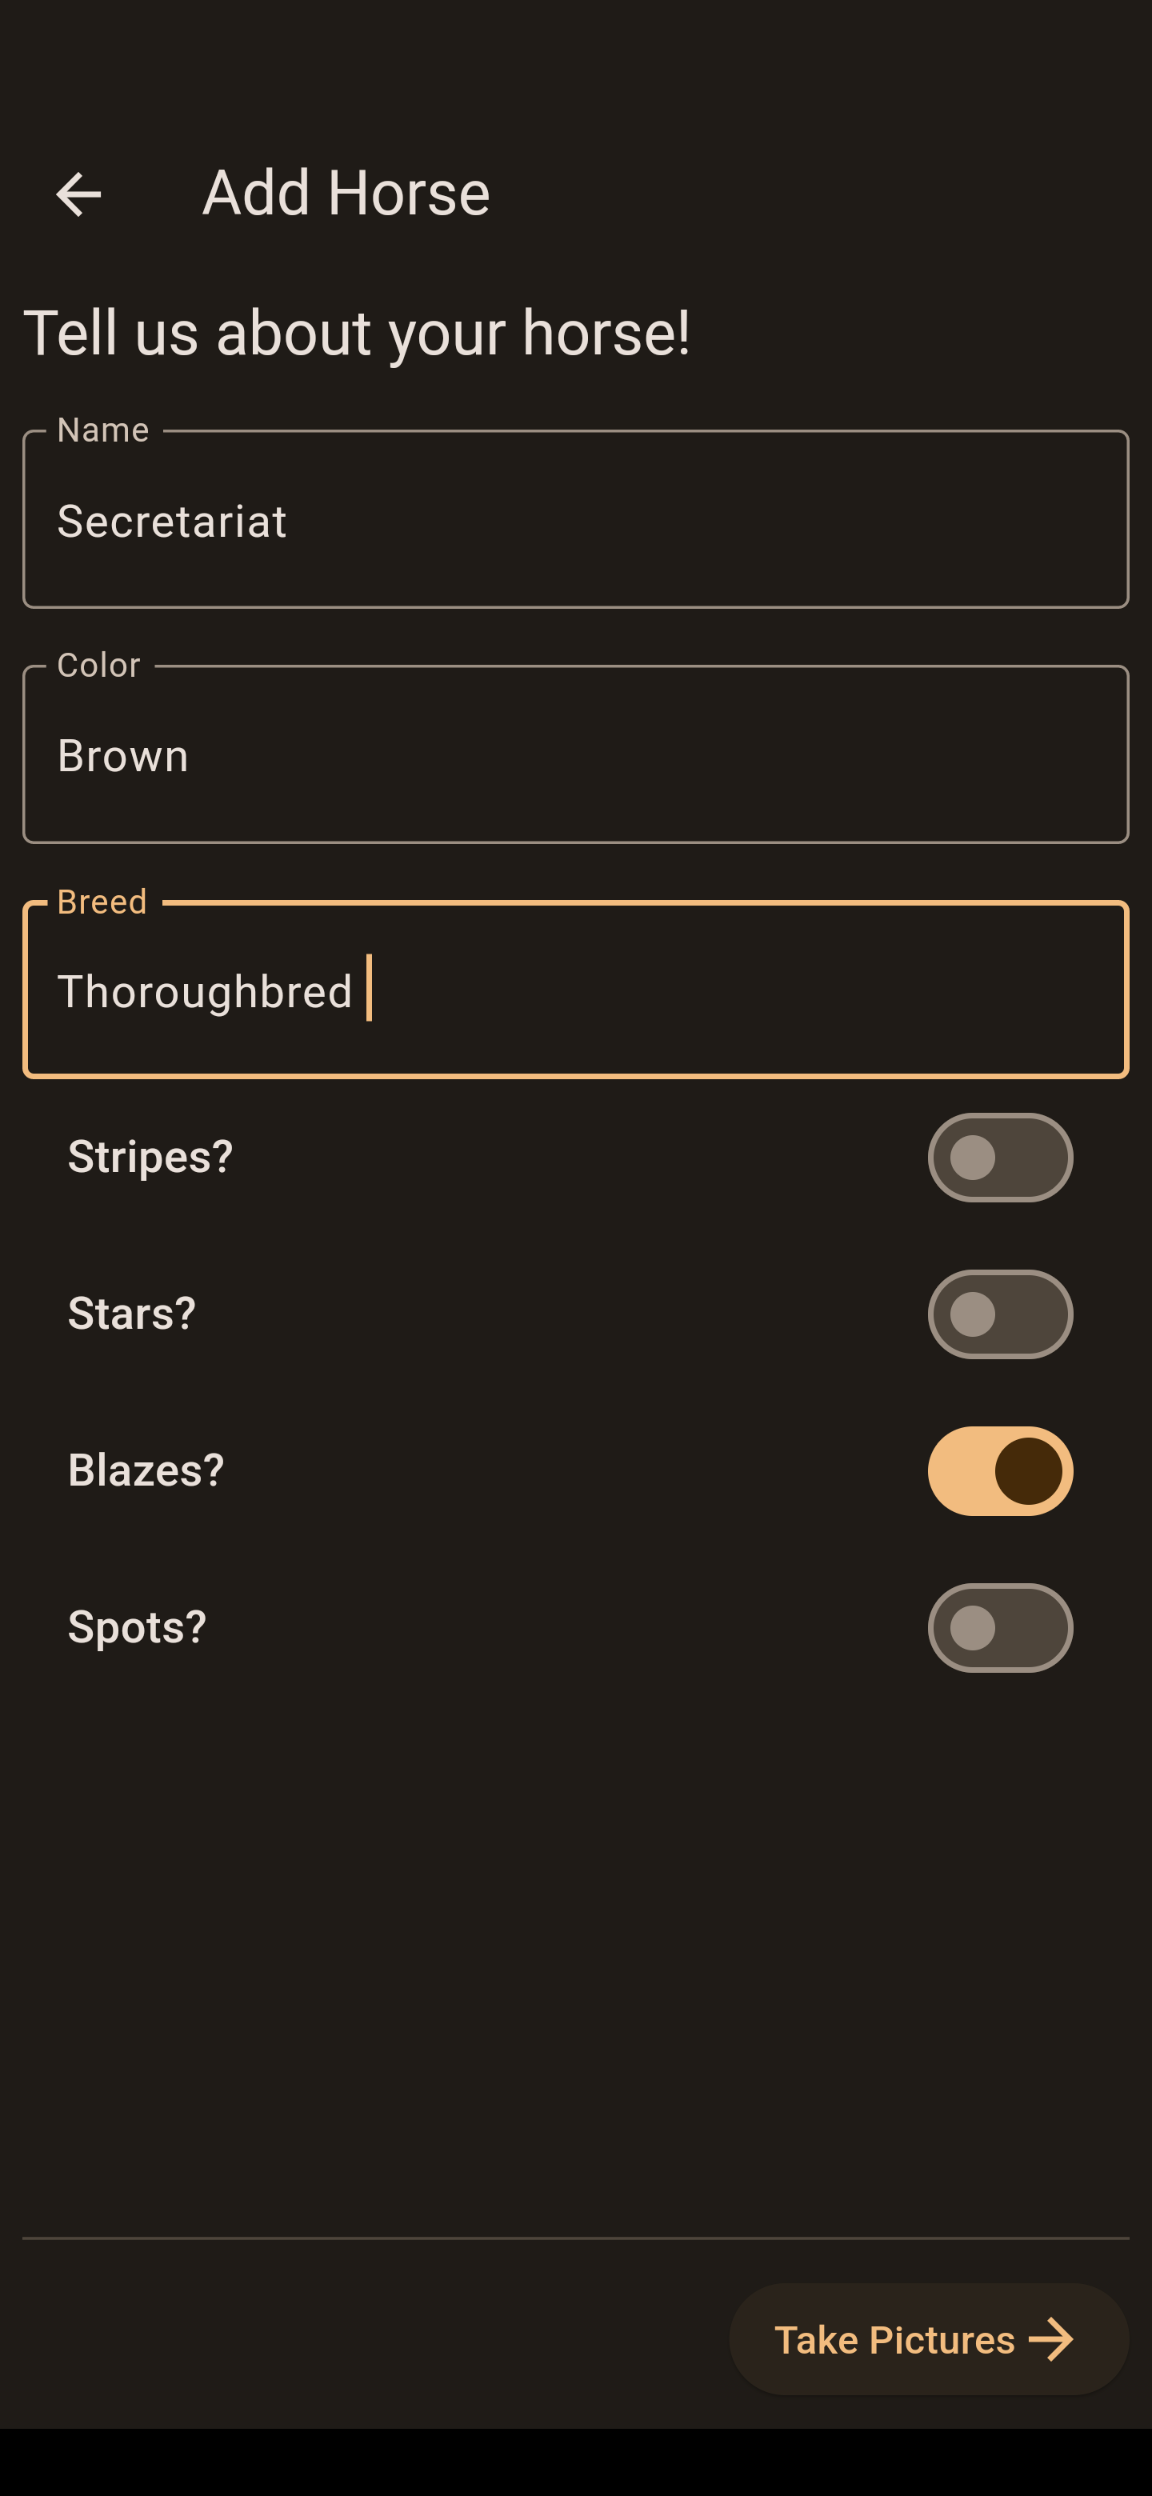Click the "Stripes?" label

pos(150,1158)
